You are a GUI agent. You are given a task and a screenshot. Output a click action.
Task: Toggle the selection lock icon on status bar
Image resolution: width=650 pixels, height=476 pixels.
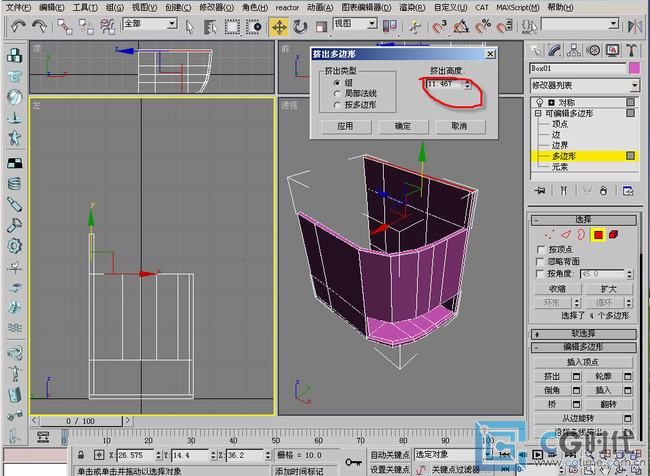pos(81,455)
